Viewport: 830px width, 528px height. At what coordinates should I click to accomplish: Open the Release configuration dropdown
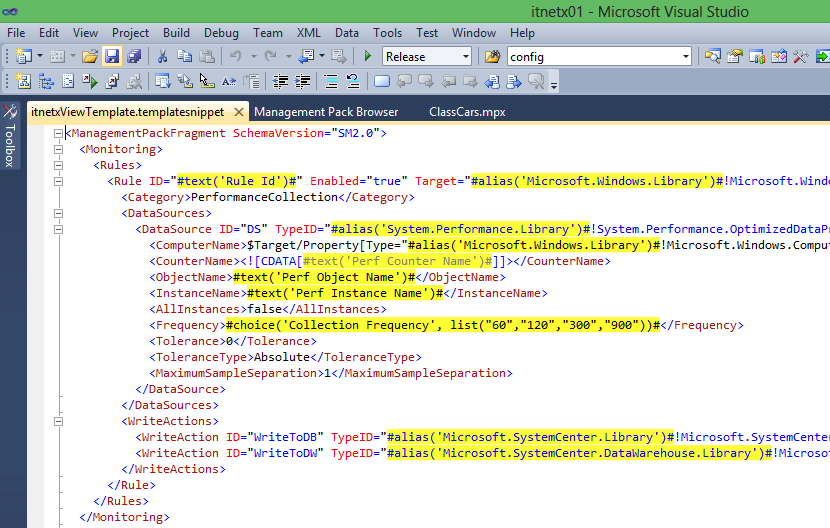465,56
